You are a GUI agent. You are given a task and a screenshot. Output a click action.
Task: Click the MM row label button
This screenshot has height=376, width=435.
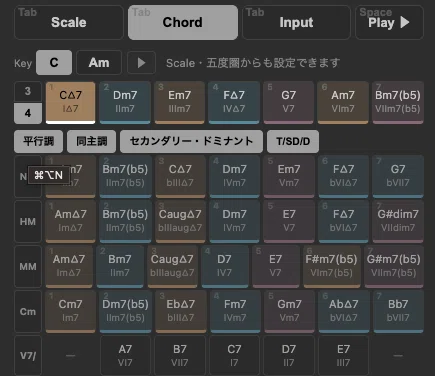click(28, 266)
